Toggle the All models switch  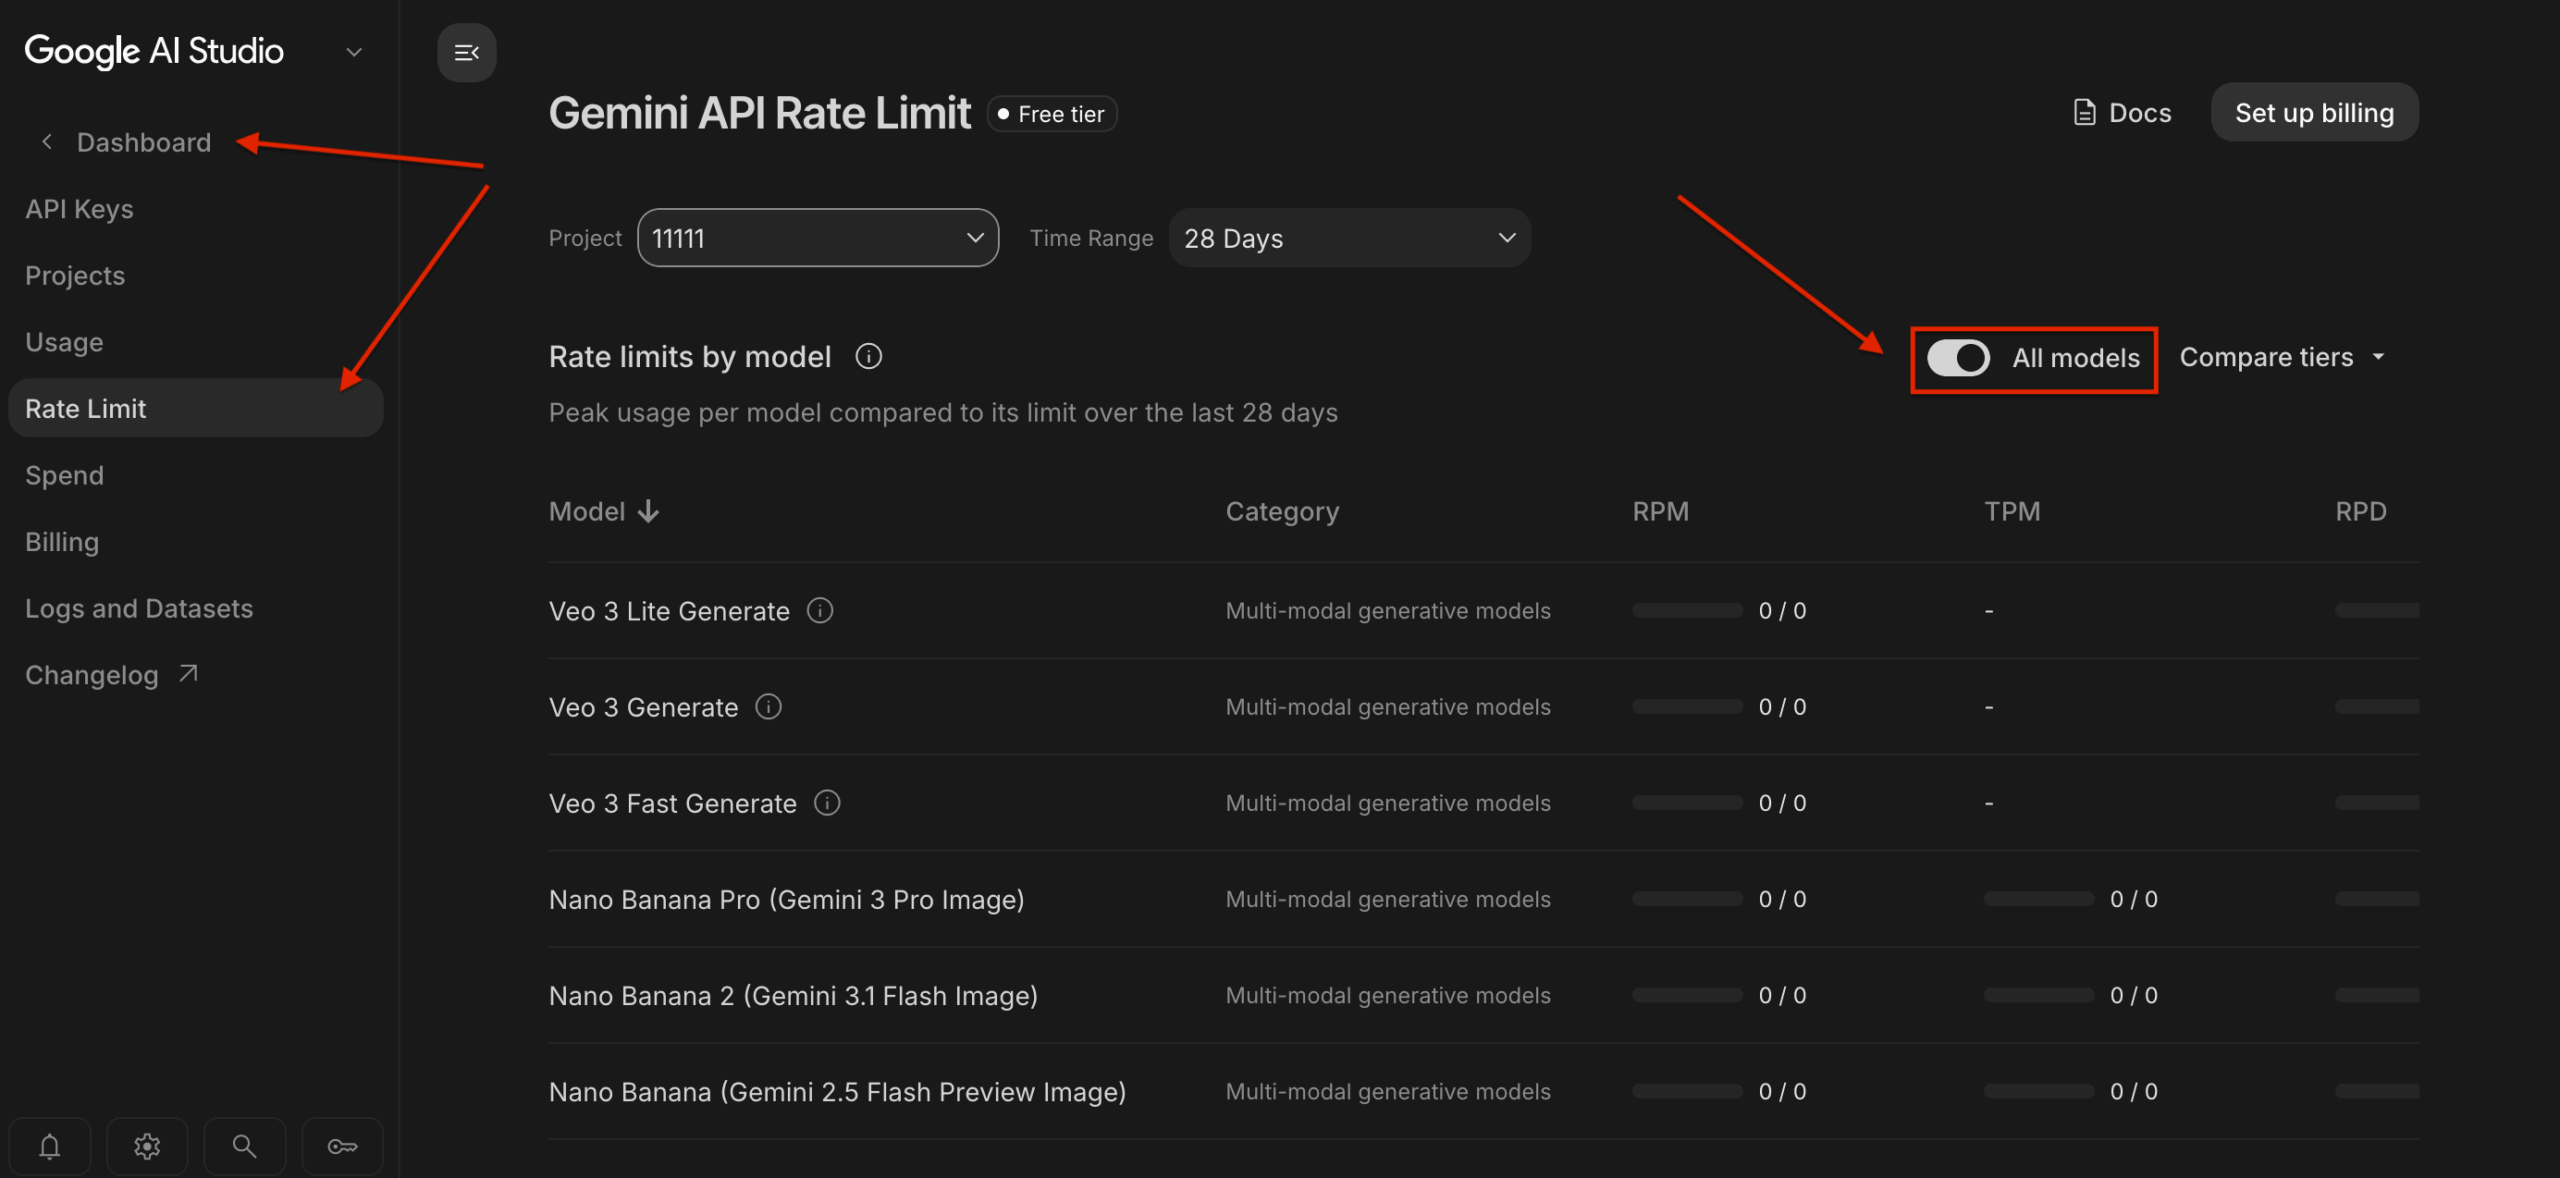(x=1958, y=358)
